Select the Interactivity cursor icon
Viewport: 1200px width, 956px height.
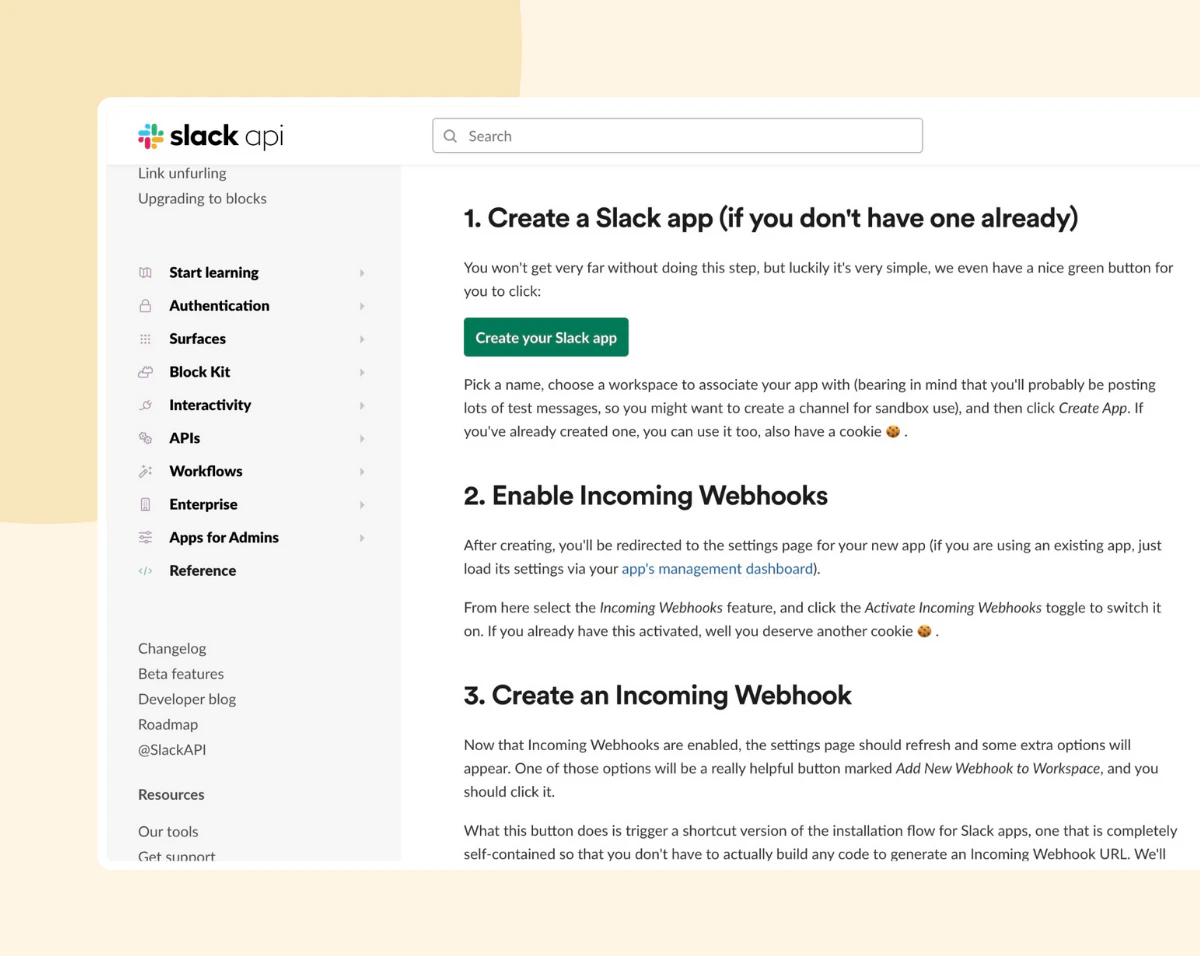coord(145,404)
